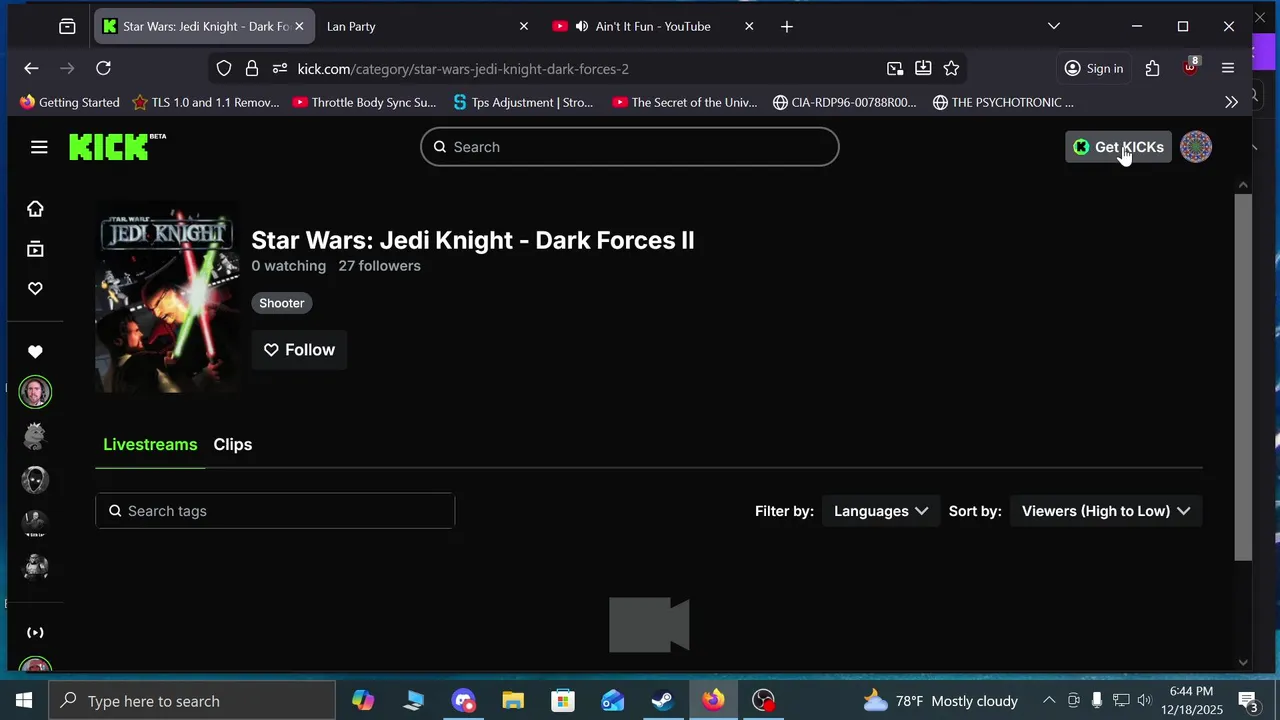The height and width of the screenshot is (720, 1280).
Task: Open The Secret of the Univ... bookmark
Action: pyautogui.click(x=685, y=102)
